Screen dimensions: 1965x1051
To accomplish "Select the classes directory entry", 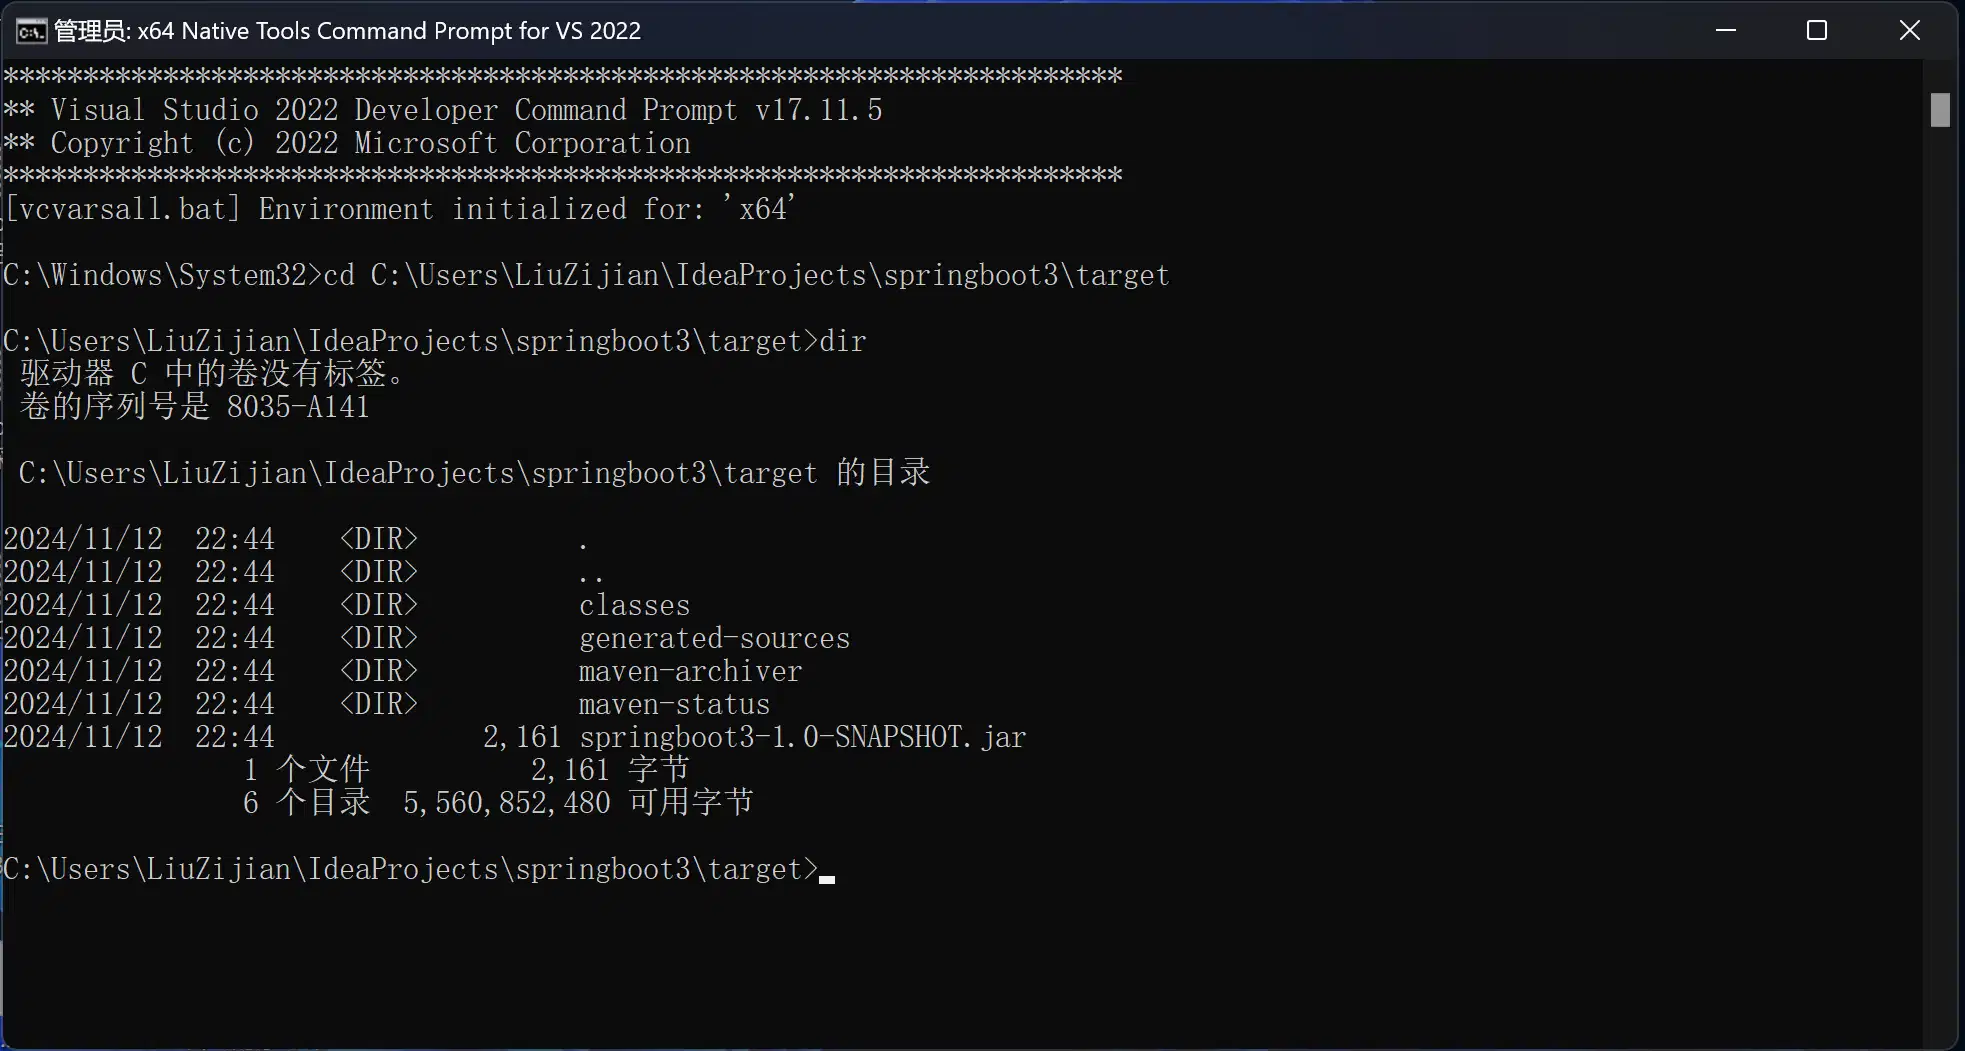I will (x=634, y=605).
